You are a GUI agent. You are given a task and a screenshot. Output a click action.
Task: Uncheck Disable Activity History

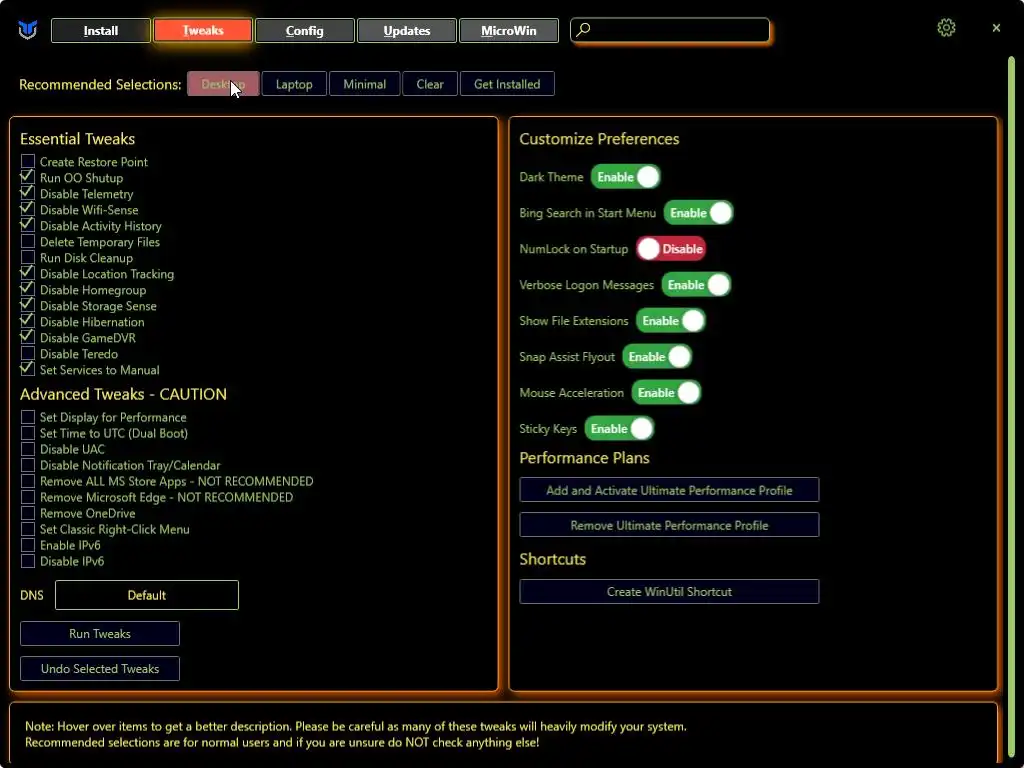coord(27,225)
